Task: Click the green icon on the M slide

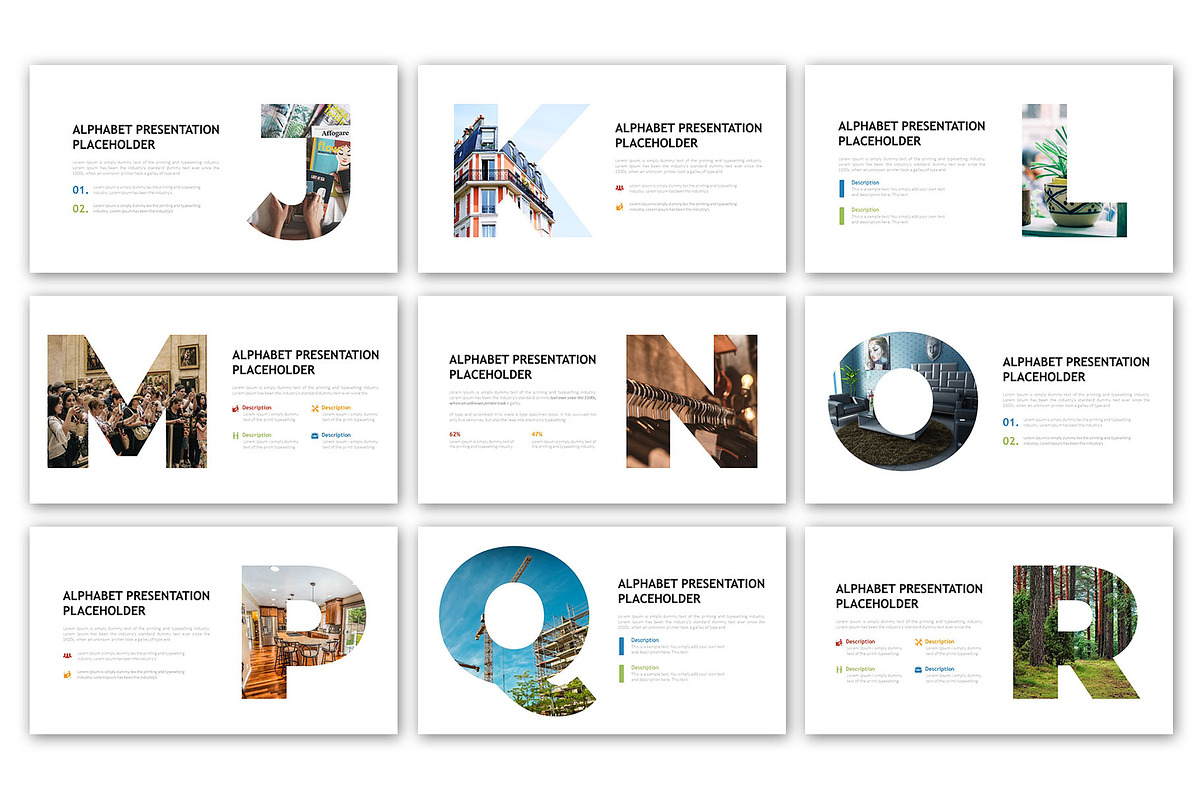Action: coord(236,435)
